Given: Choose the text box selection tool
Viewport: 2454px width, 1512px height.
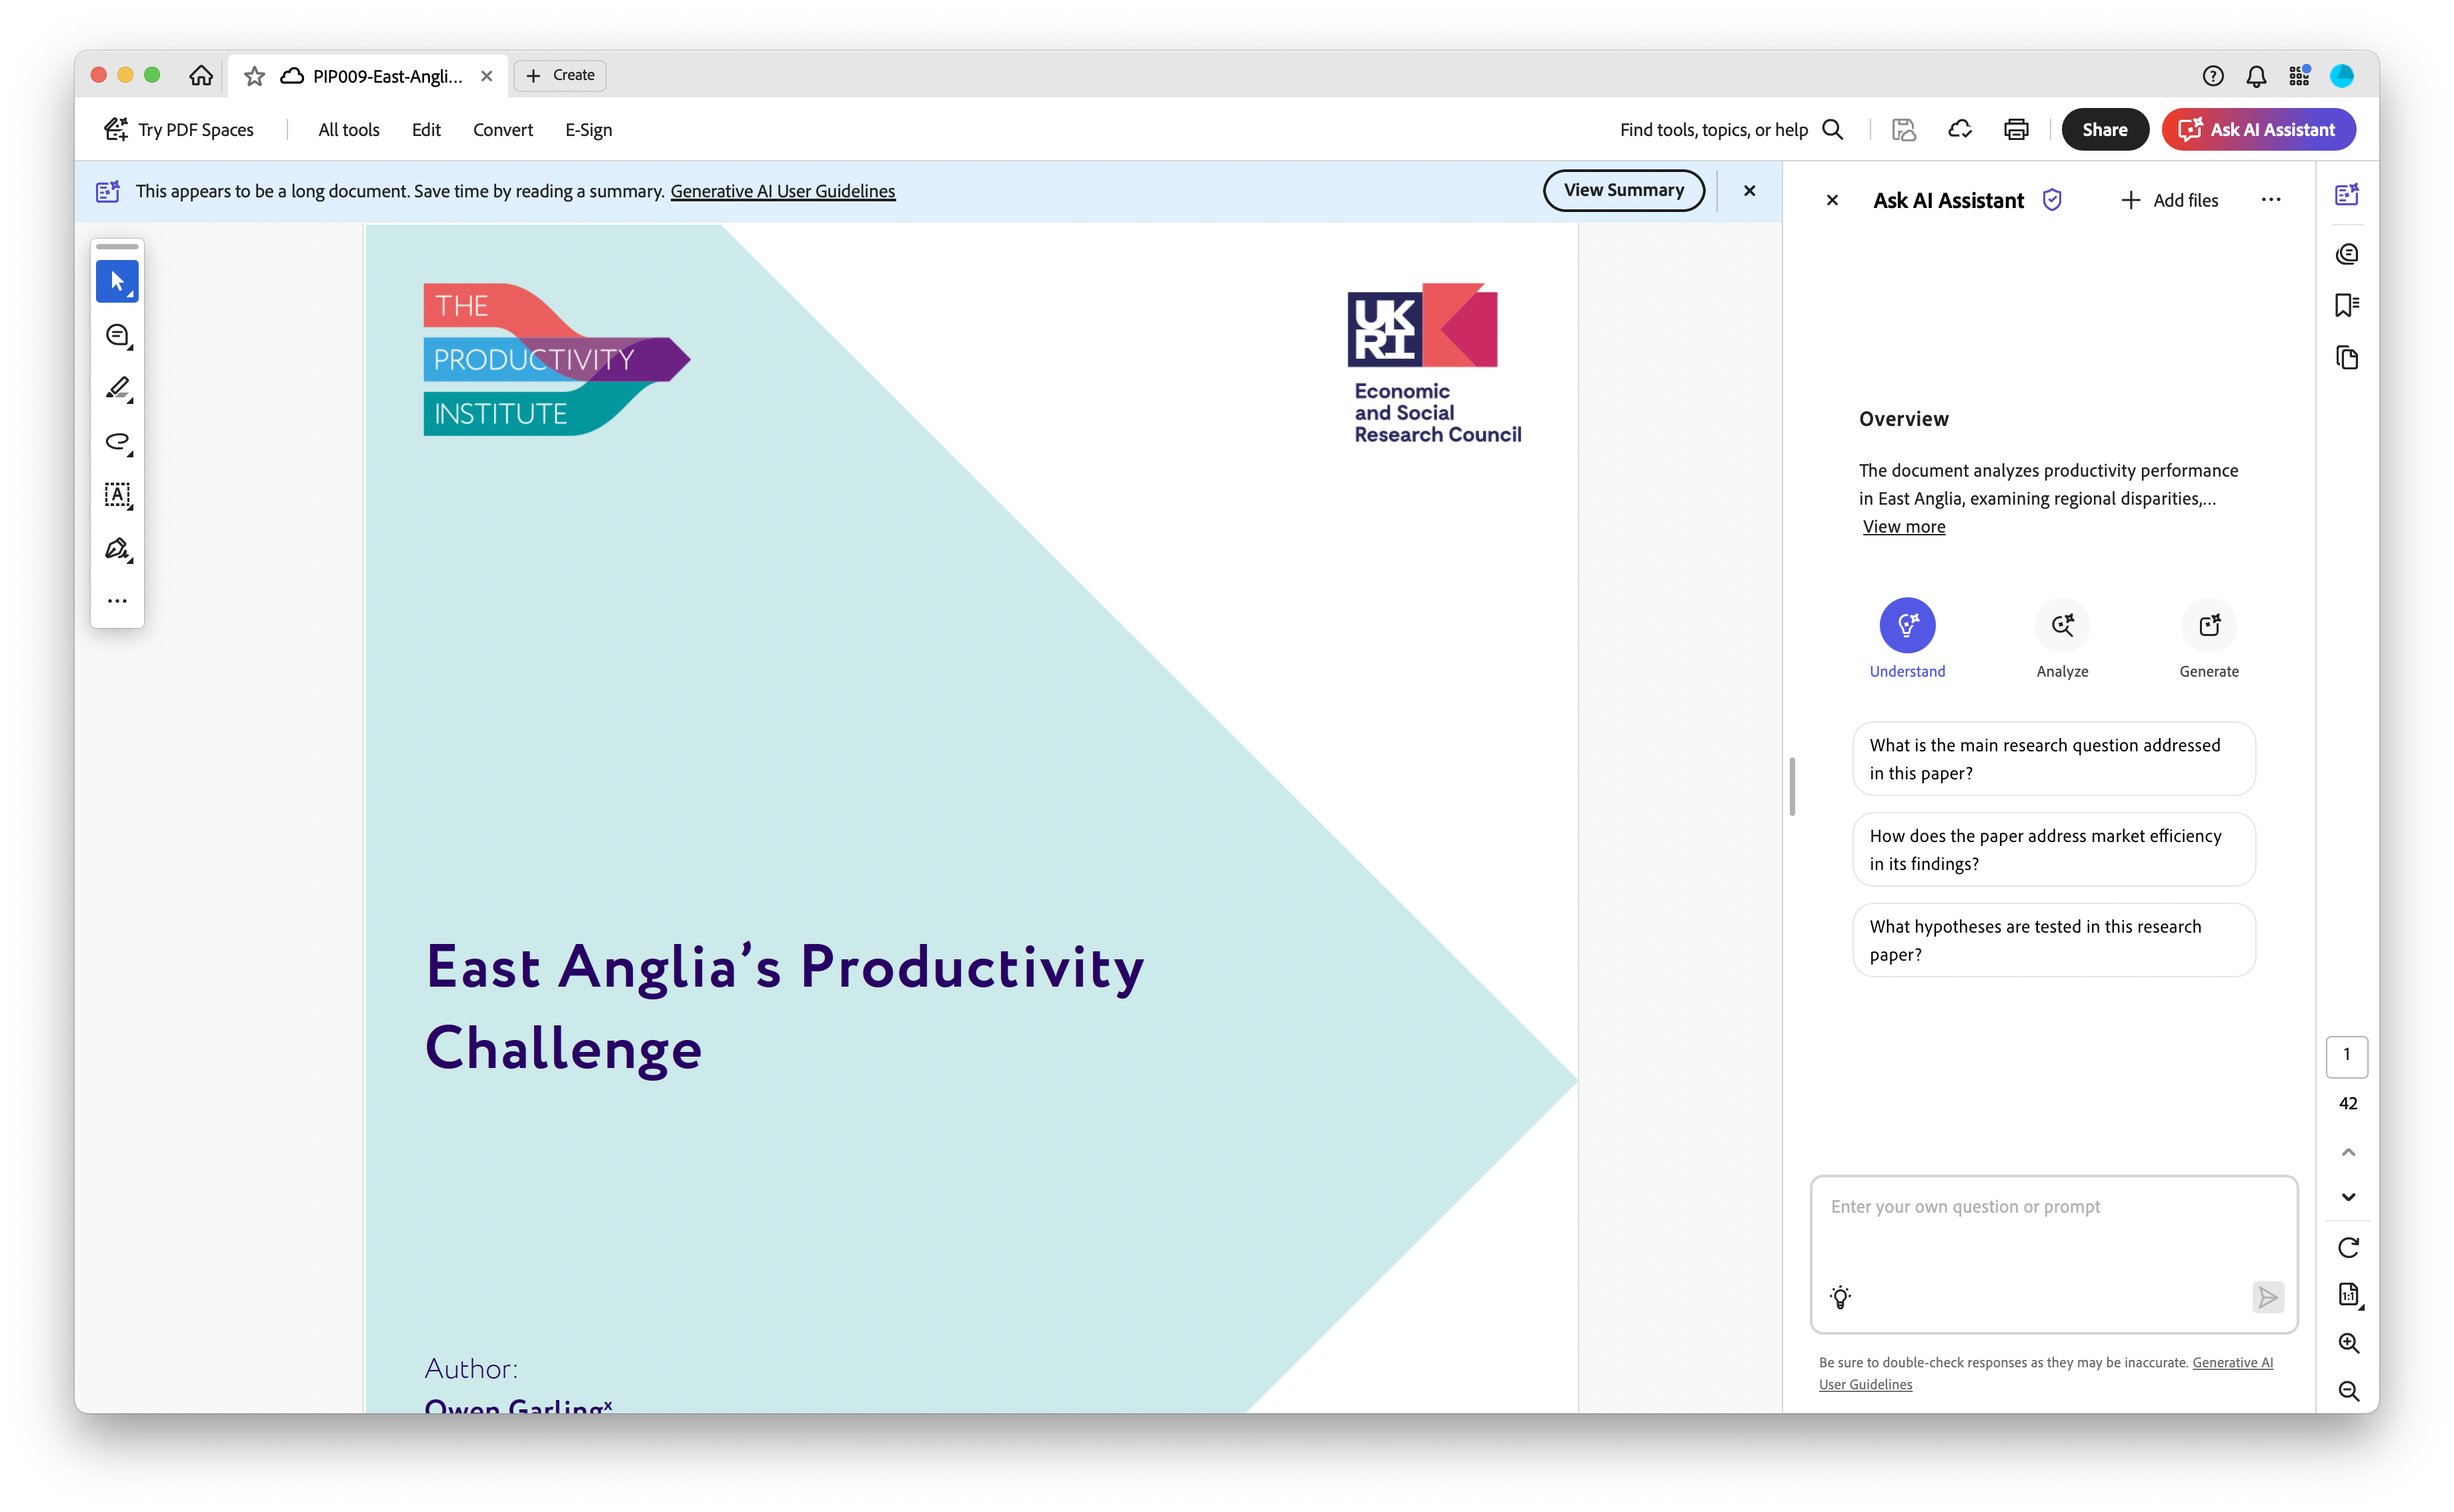Looking at the screenshot, I should tap(117, 494).
